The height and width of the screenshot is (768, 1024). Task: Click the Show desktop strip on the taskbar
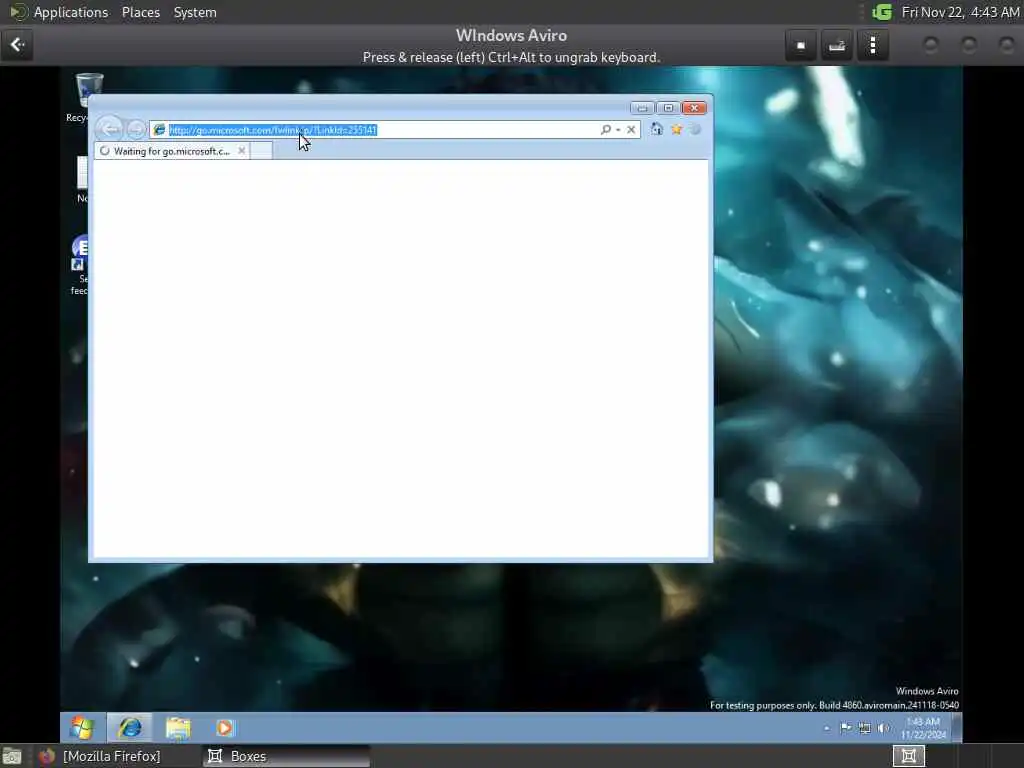pos(957,728)
